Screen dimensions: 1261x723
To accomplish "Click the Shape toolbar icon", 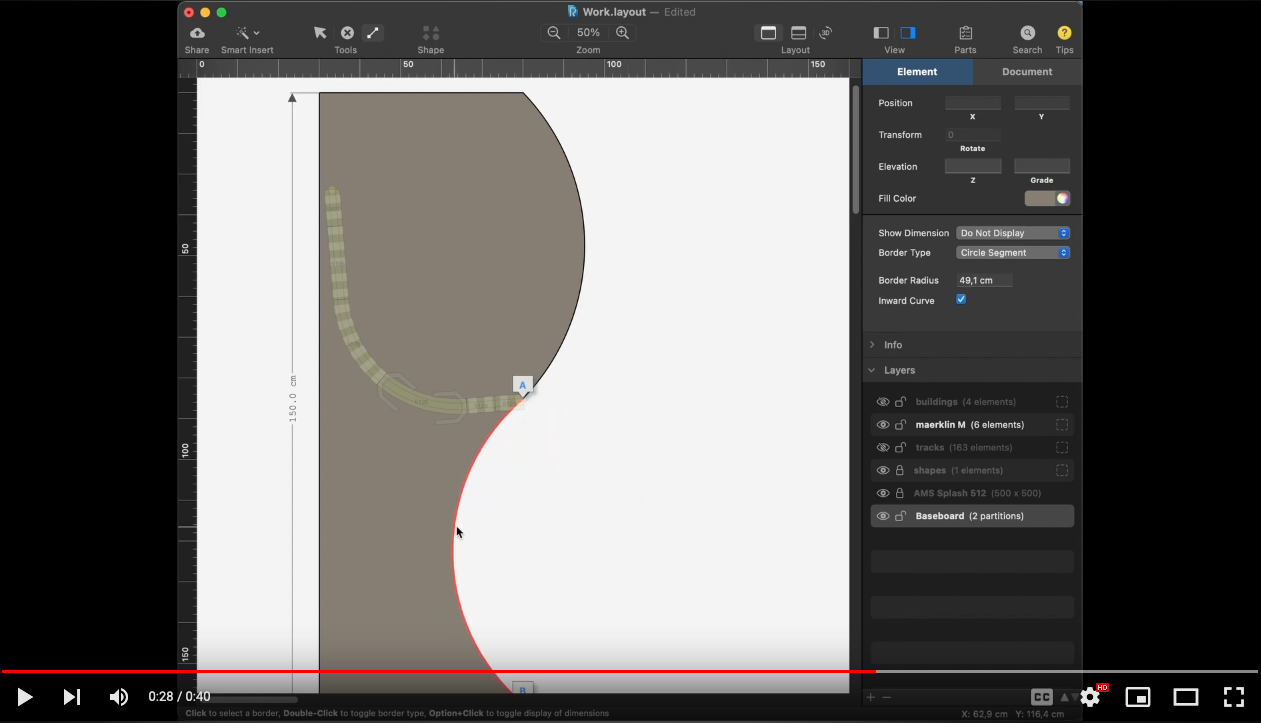I will [x=431, y=33].
